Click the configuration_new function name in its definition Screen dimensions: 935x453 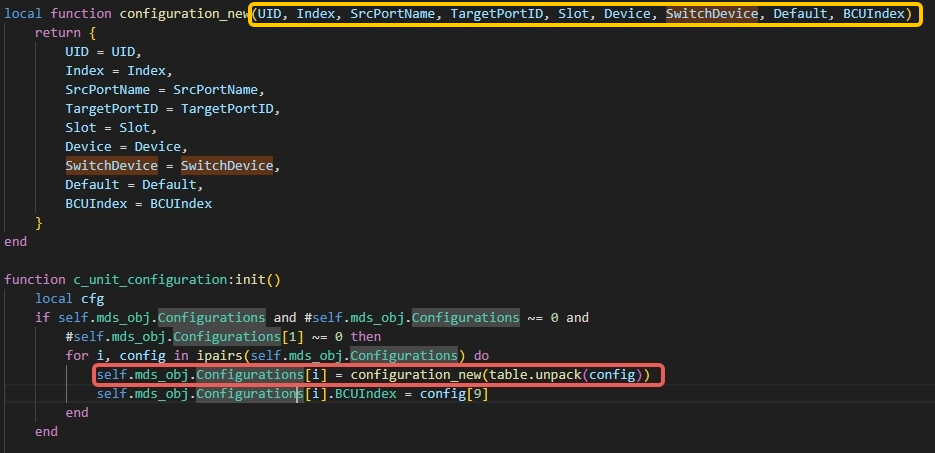pyautogui.click(x=183, y=15)
